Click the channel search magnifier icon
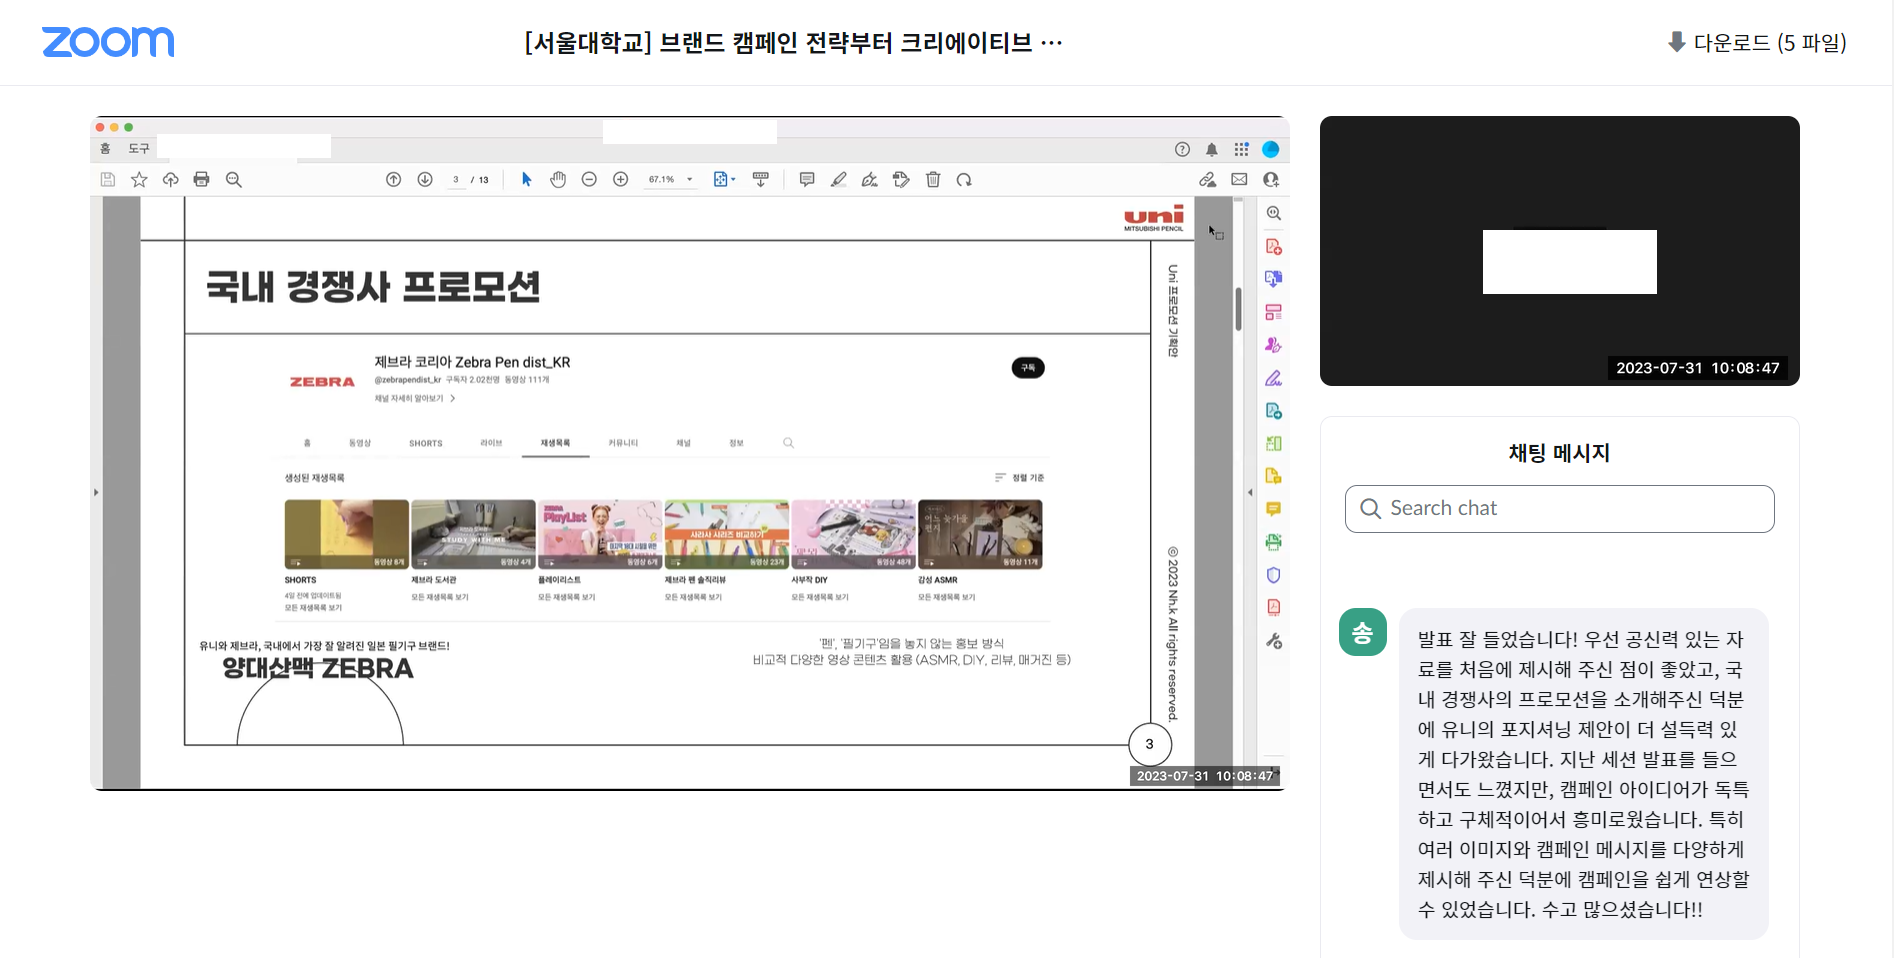The height and width of the screenshot is (958, 1894). point(788,443)
